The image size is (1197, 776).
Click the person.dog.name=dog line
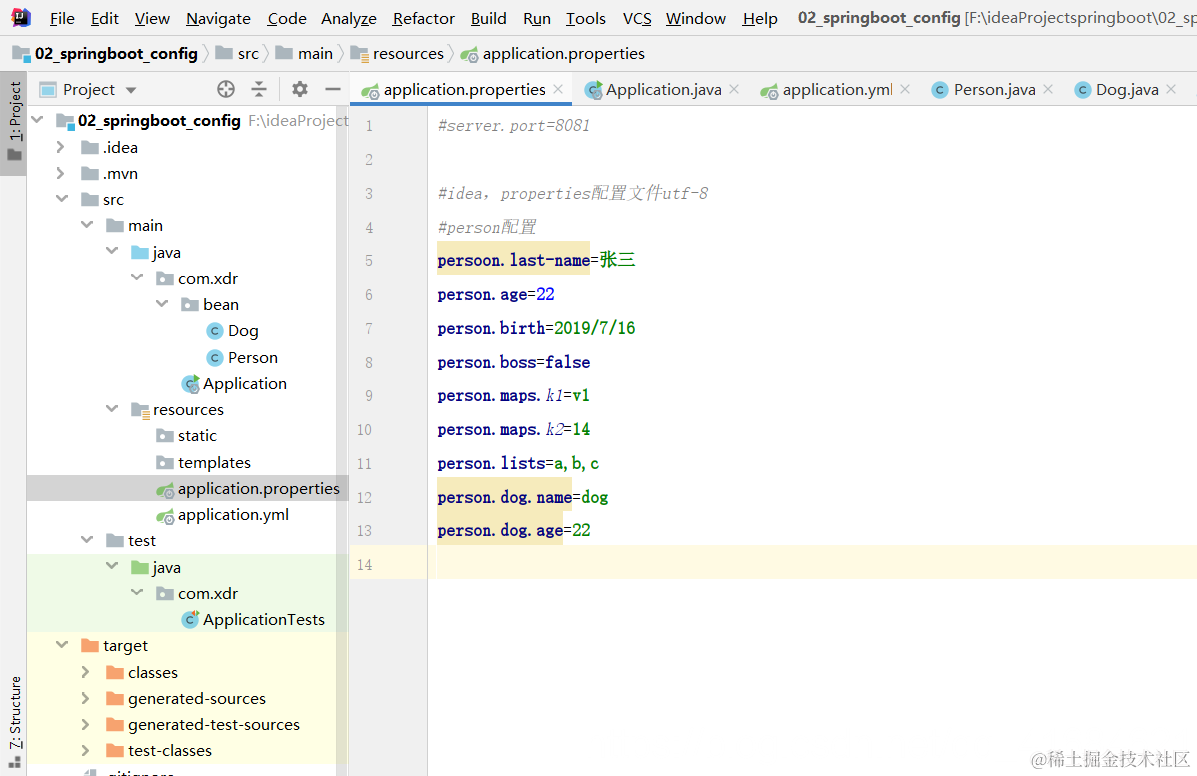tap(523, 497)
